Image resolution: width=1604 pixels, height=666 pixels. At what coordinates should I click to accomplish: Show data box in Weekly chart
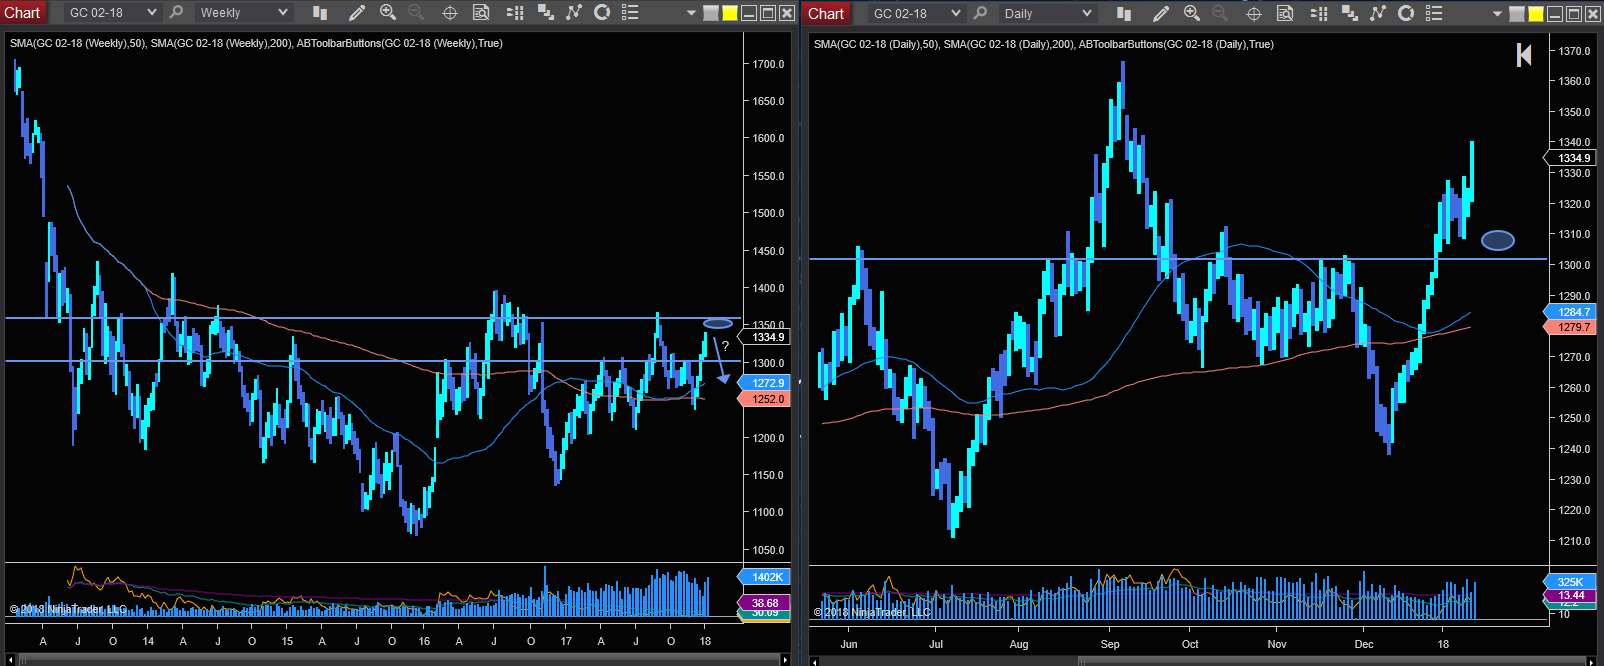(x=481, y=13)
